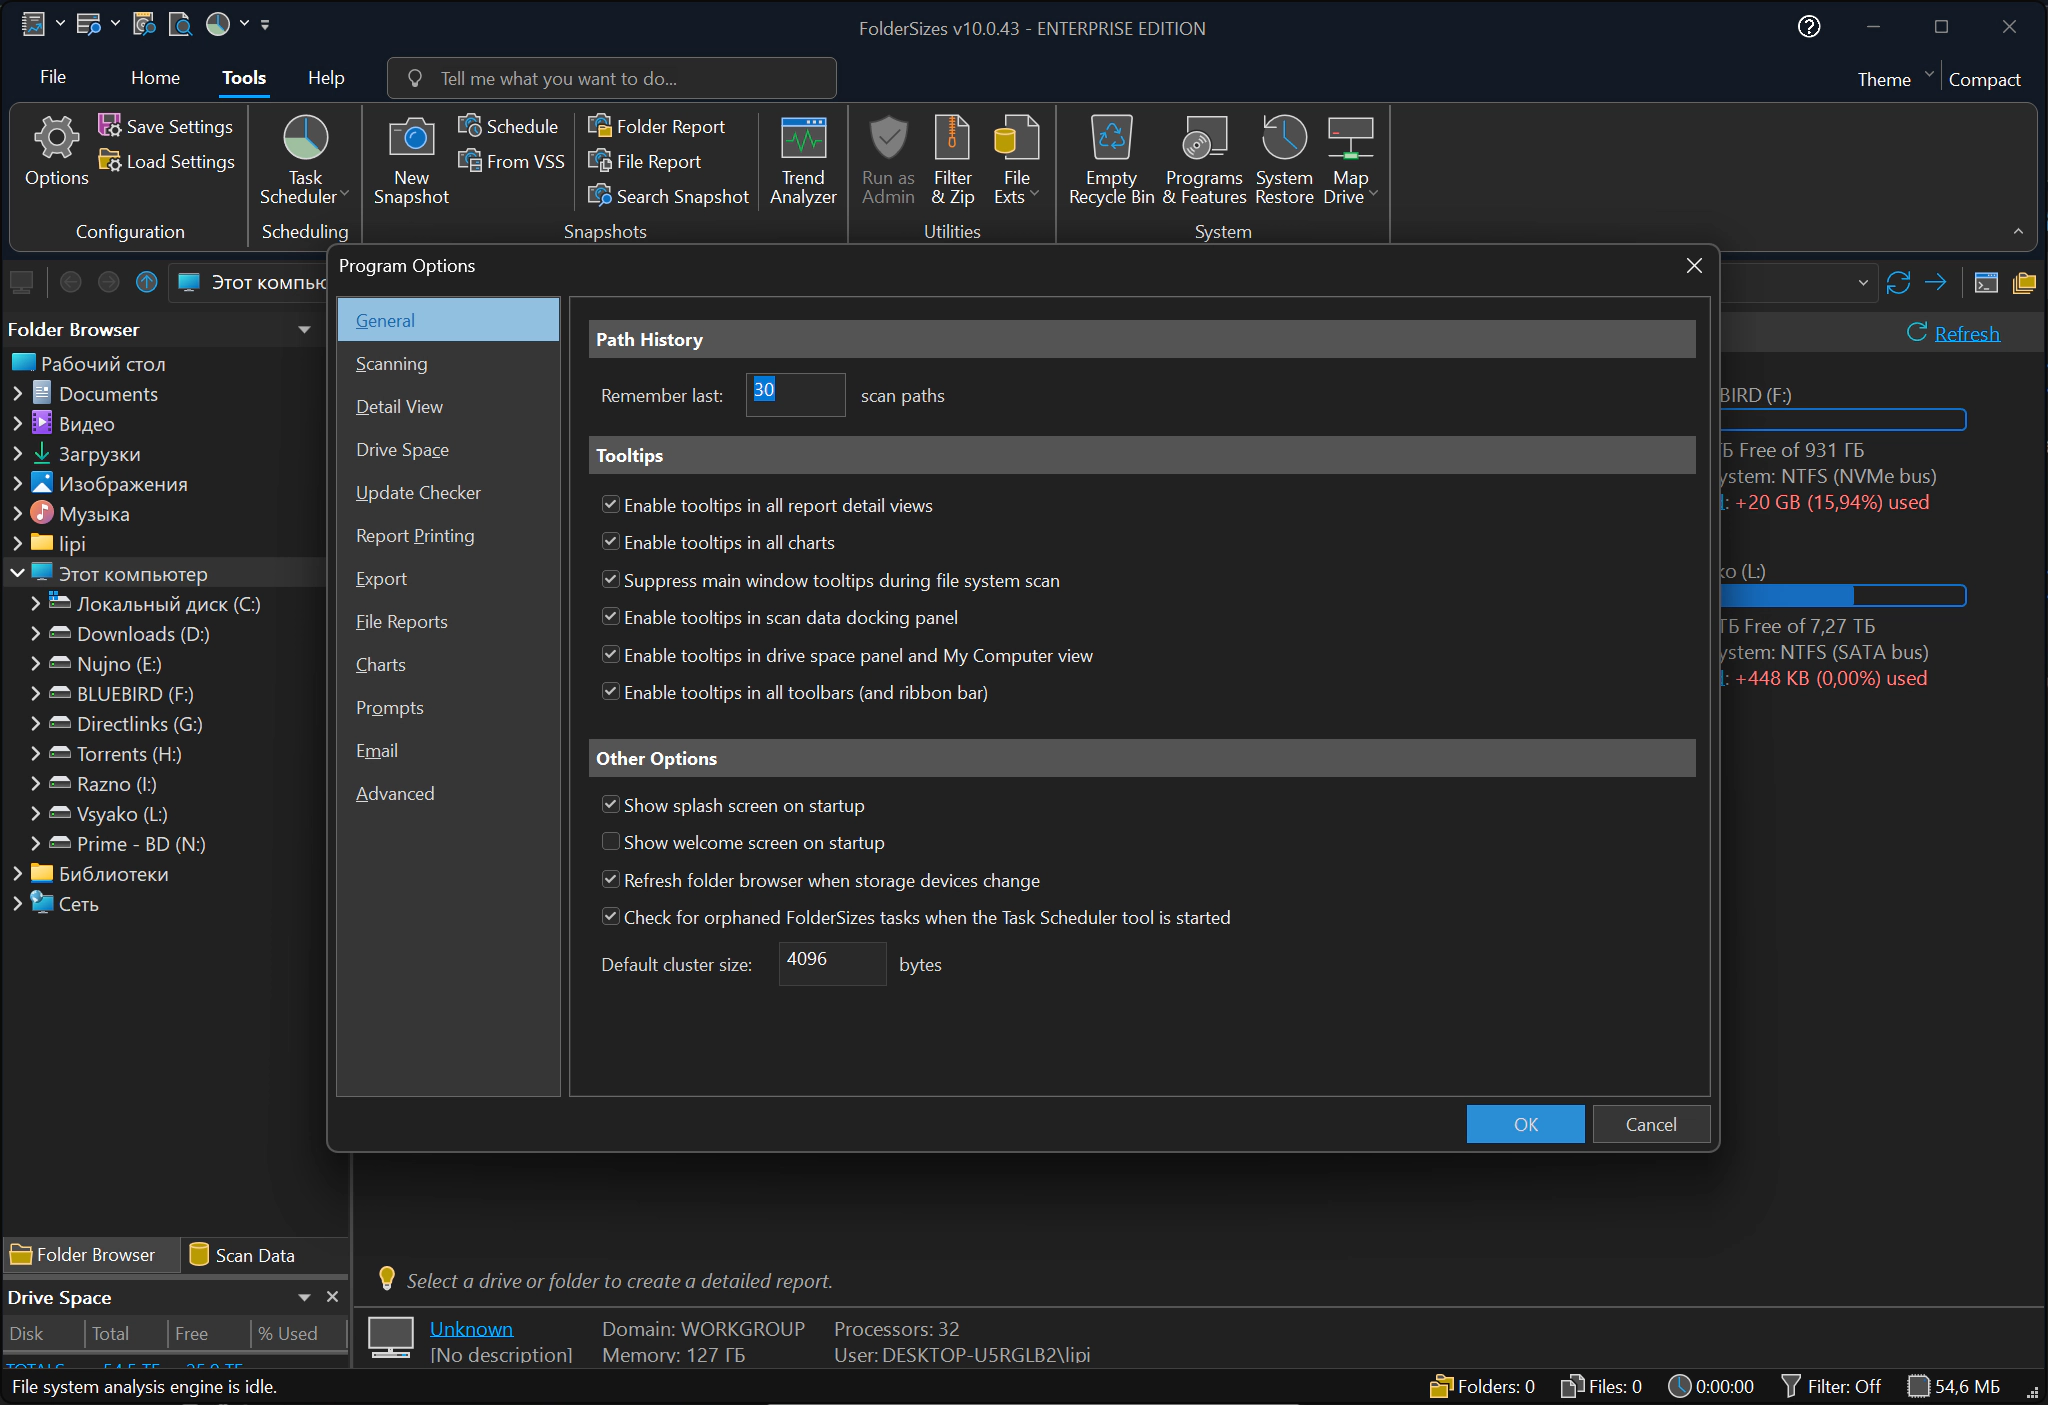Image resolution: width=2048 pixels, height=1405 pixels.
Task: Click the Vsyako (L:) usage bar
Action: coord(1842,596)
